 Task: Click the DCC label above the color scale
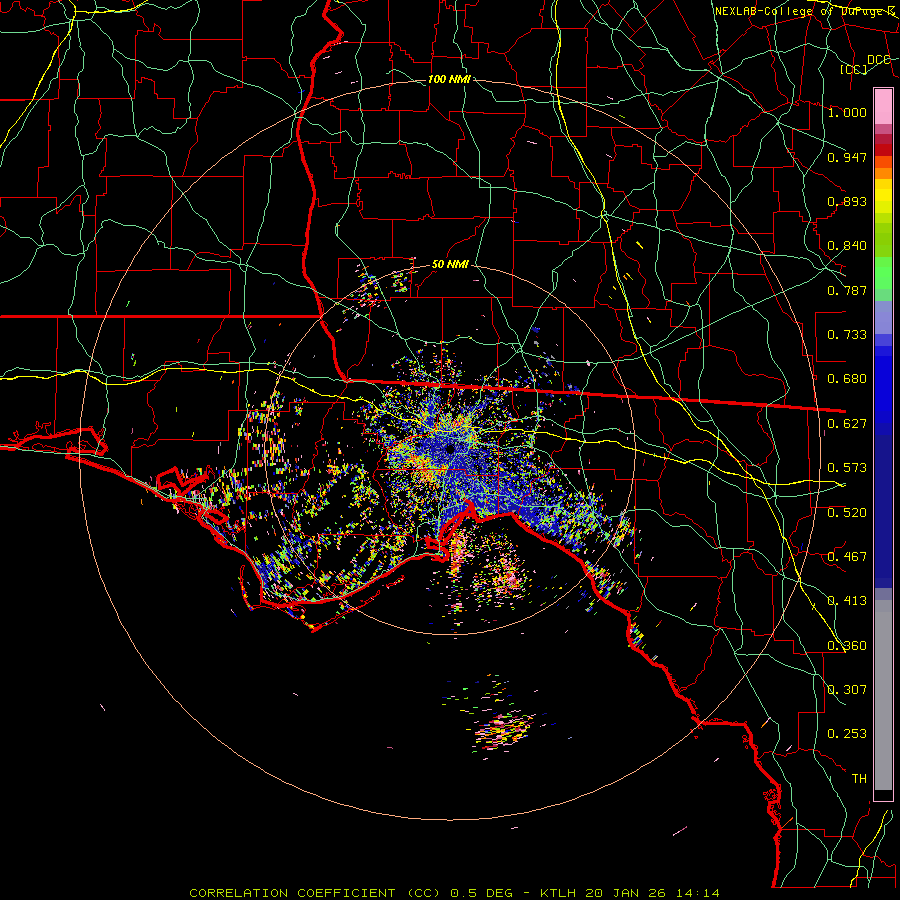(x=878, y=60)
